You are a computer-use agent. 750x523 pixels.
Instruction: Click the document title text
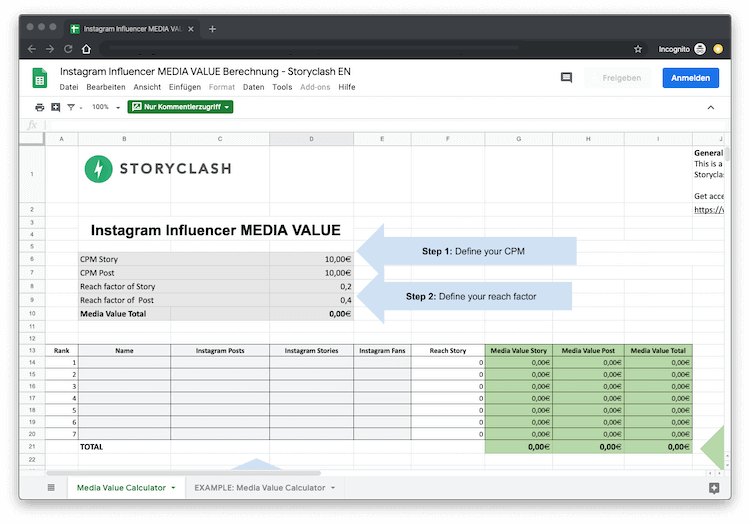click(x=205, y=72)
